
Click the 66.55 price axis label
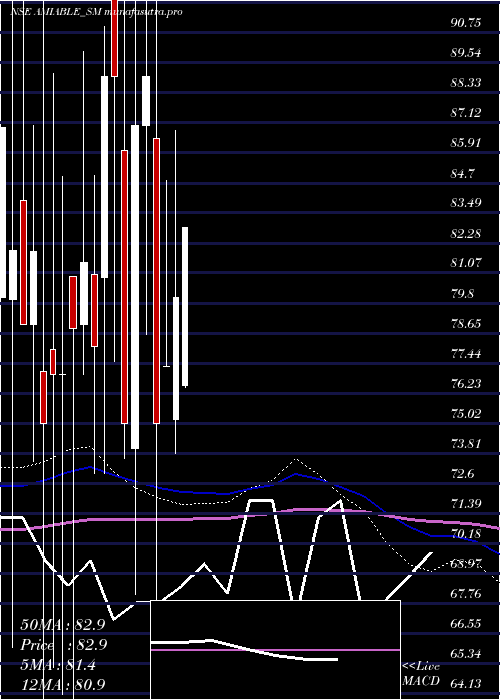[x=466, y=624]
